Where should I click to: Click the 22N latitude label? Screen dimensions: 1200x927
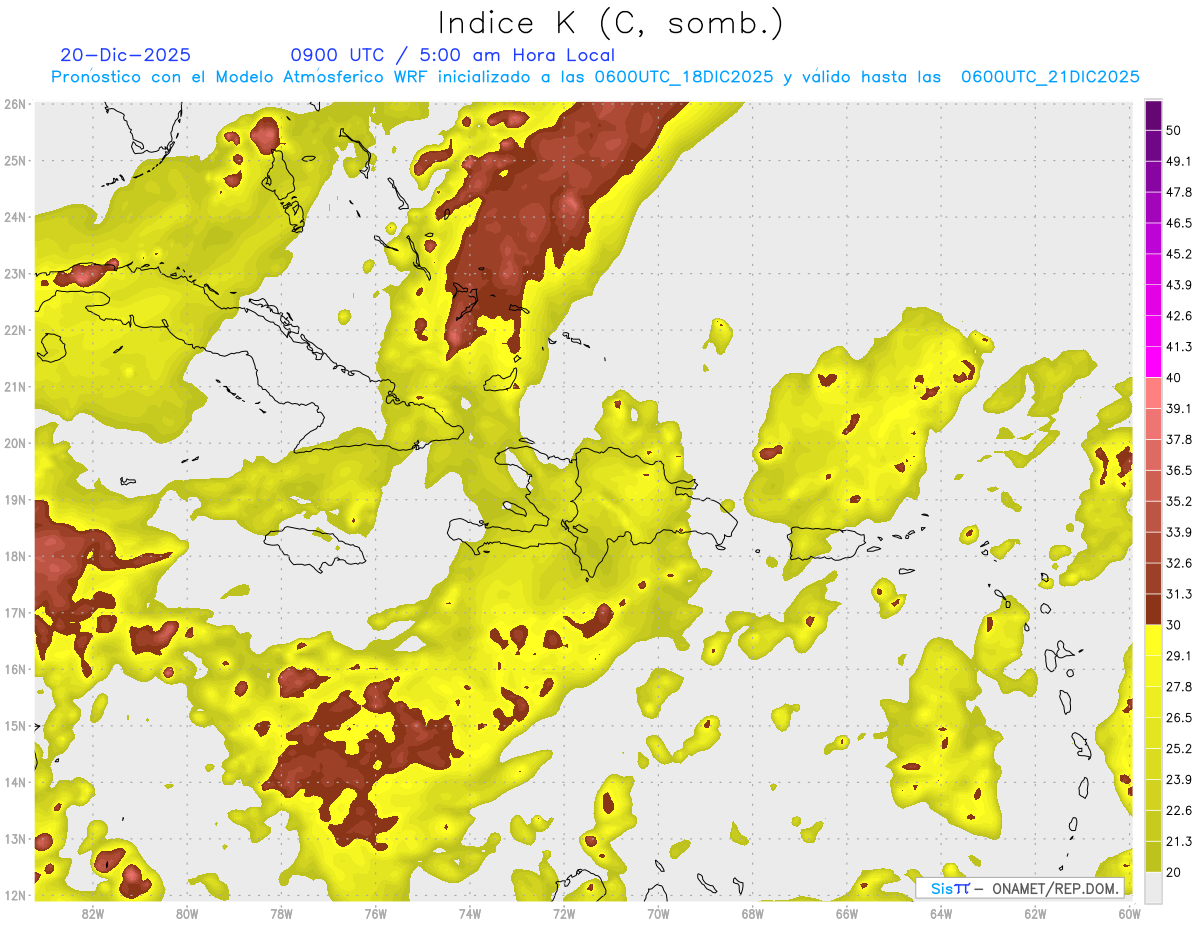coord(14,330)
